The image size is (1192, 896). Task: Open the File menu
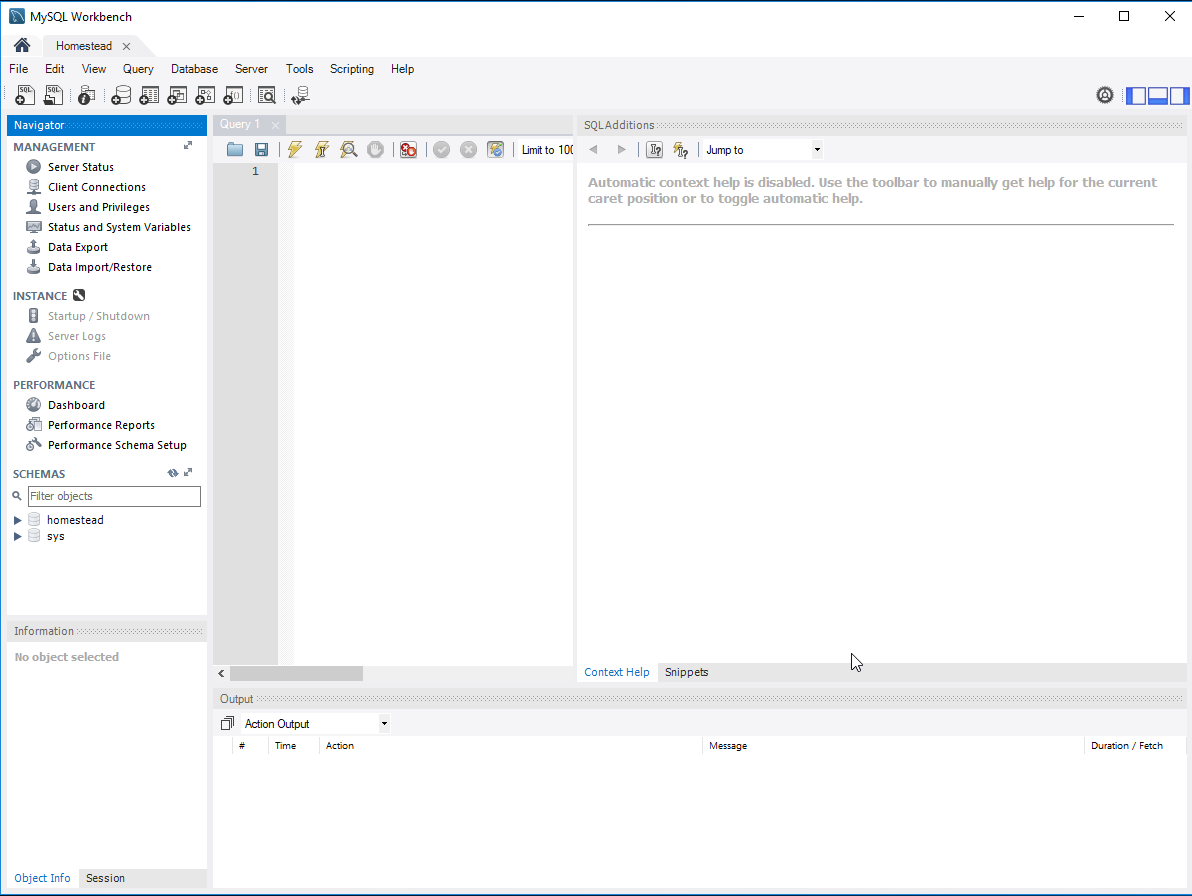coord(18,68)
